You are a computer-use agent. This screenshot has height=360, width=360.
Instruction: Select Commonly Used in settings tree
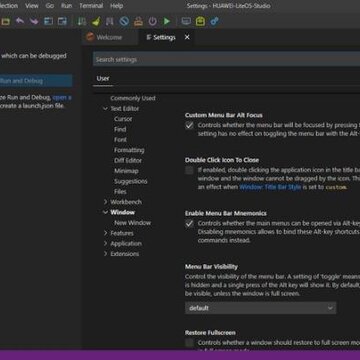tap(133, 98)
